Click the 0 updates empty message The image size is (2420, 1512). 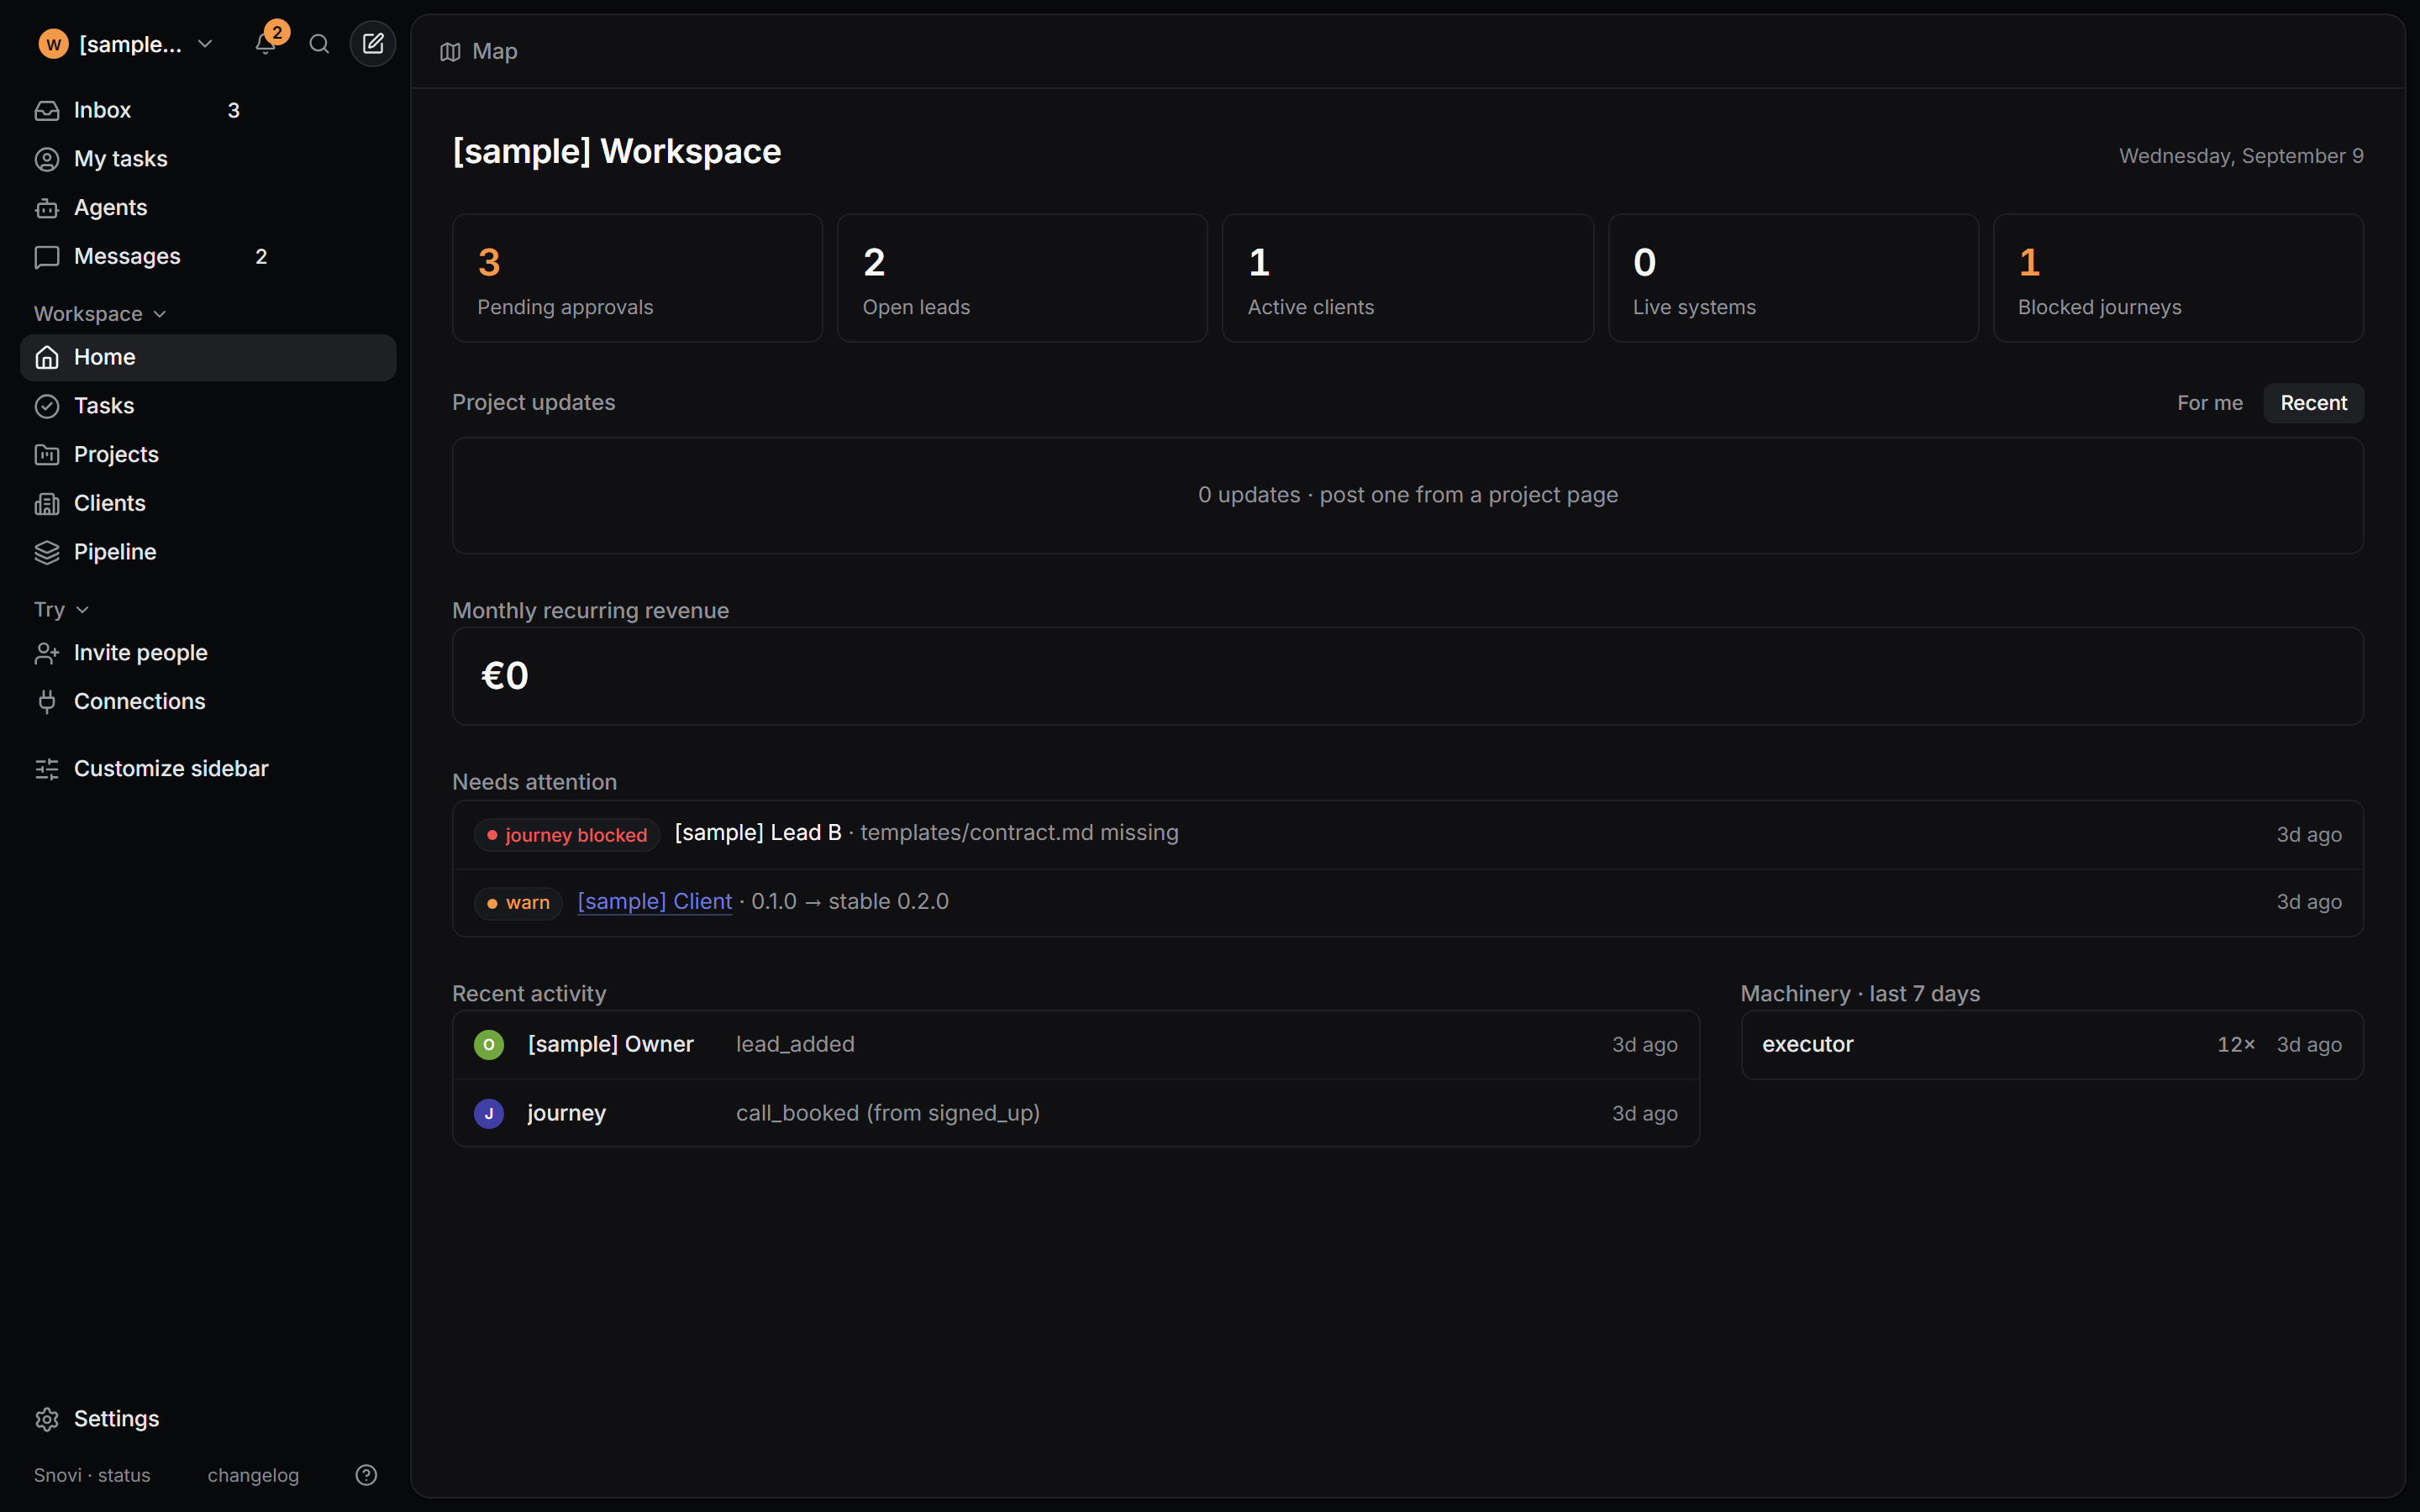[x=1408, y=496]
